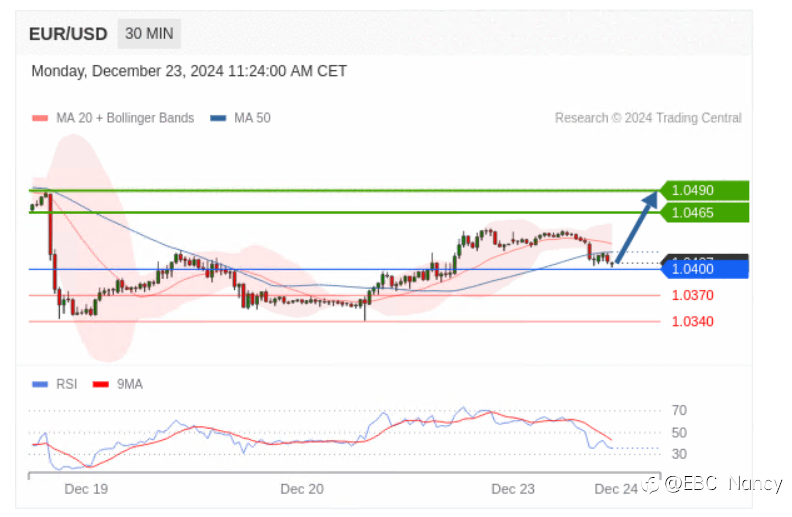Screen dimensions: 792x517
Task: Click the EUR/USD pair title
Action: (68, 34)
